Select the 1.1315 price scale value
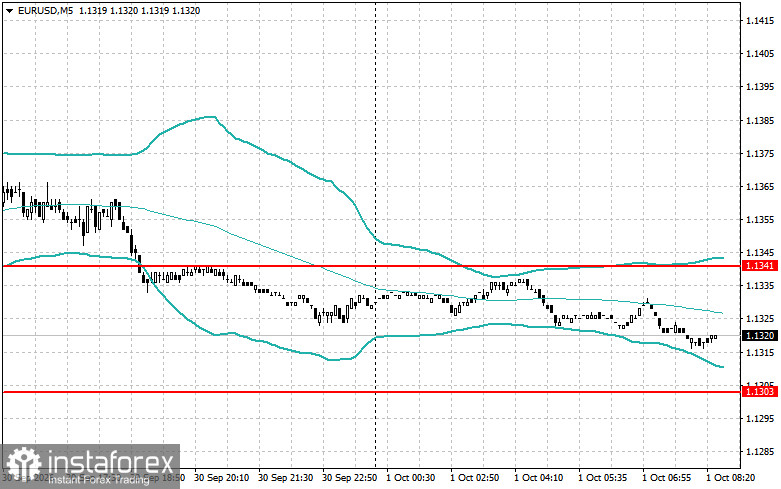Screen dimensions: 781x489 pyautogui.click(x=760, y=353)
